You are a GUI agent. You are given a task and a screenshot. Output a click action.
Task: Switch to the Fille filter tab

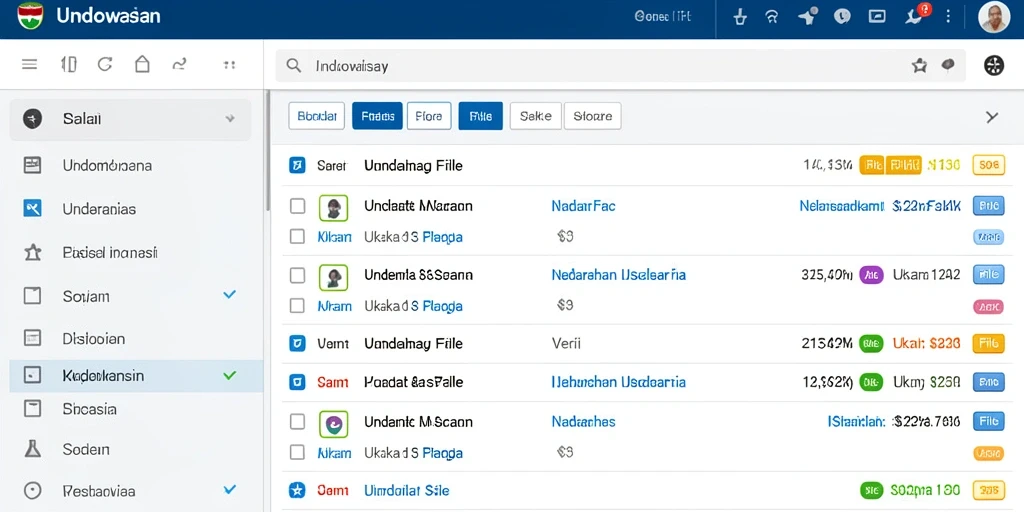click(481, 116)
